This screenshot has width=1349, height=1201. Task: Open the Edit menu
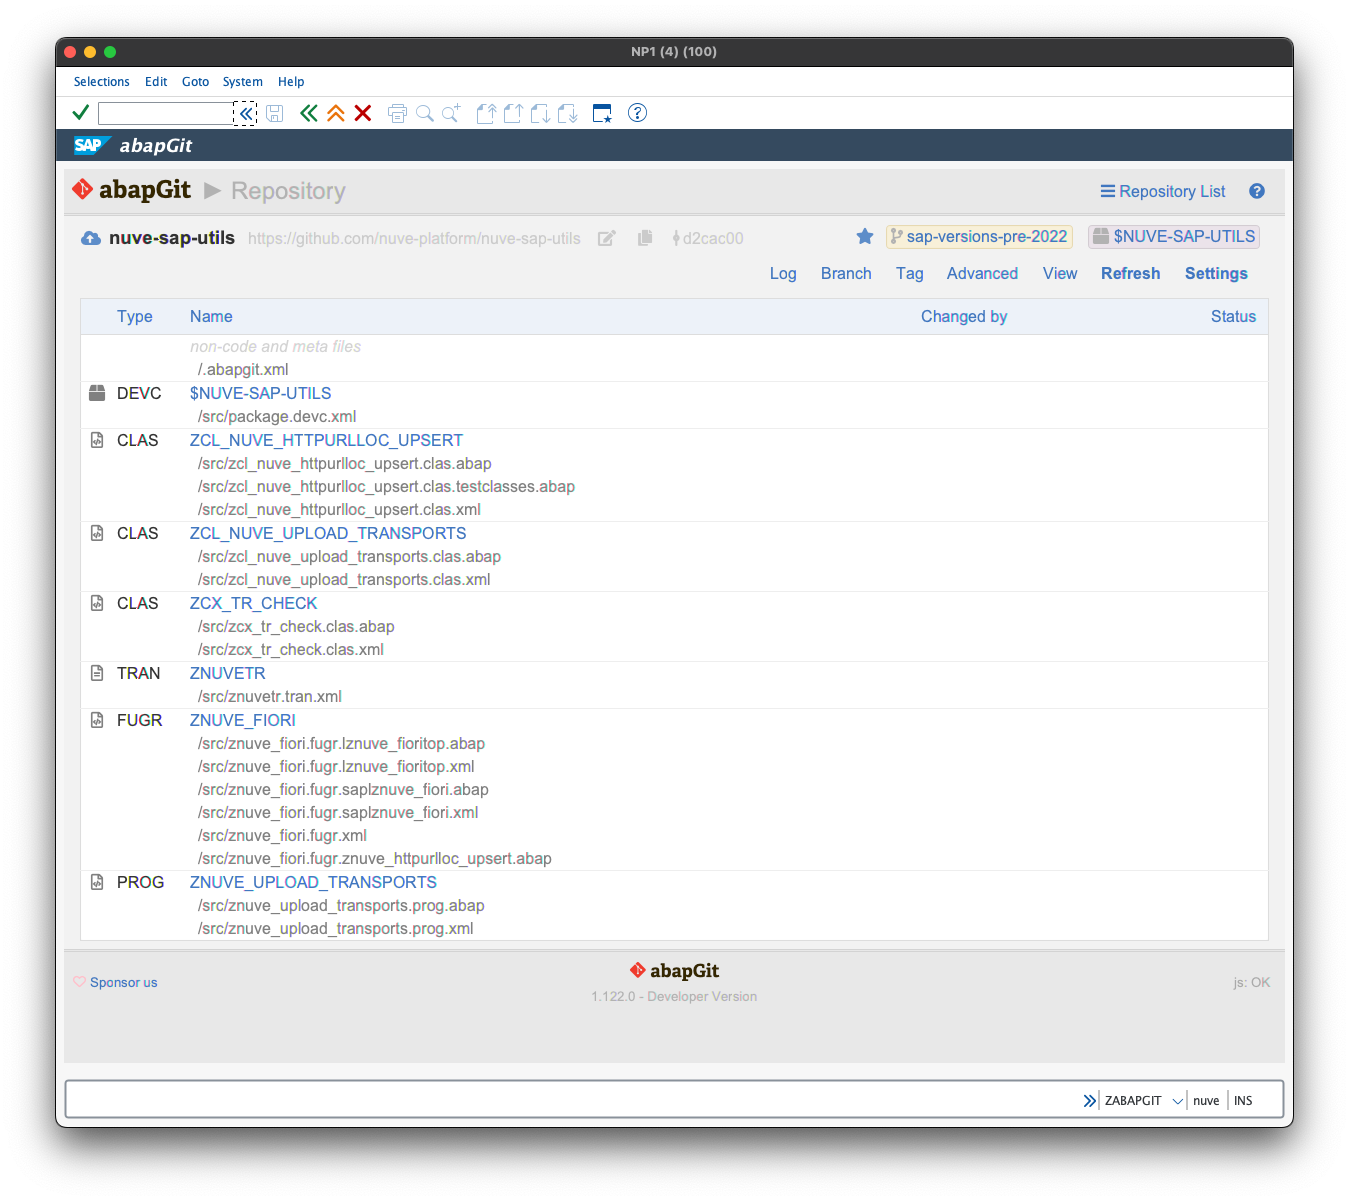pyautogui.click(x=156, y=82)
